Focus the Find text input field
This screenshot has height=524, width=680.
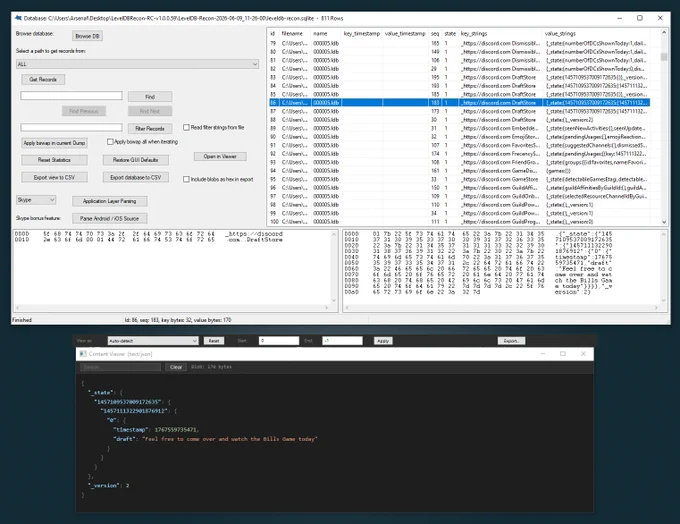(72, 95)
